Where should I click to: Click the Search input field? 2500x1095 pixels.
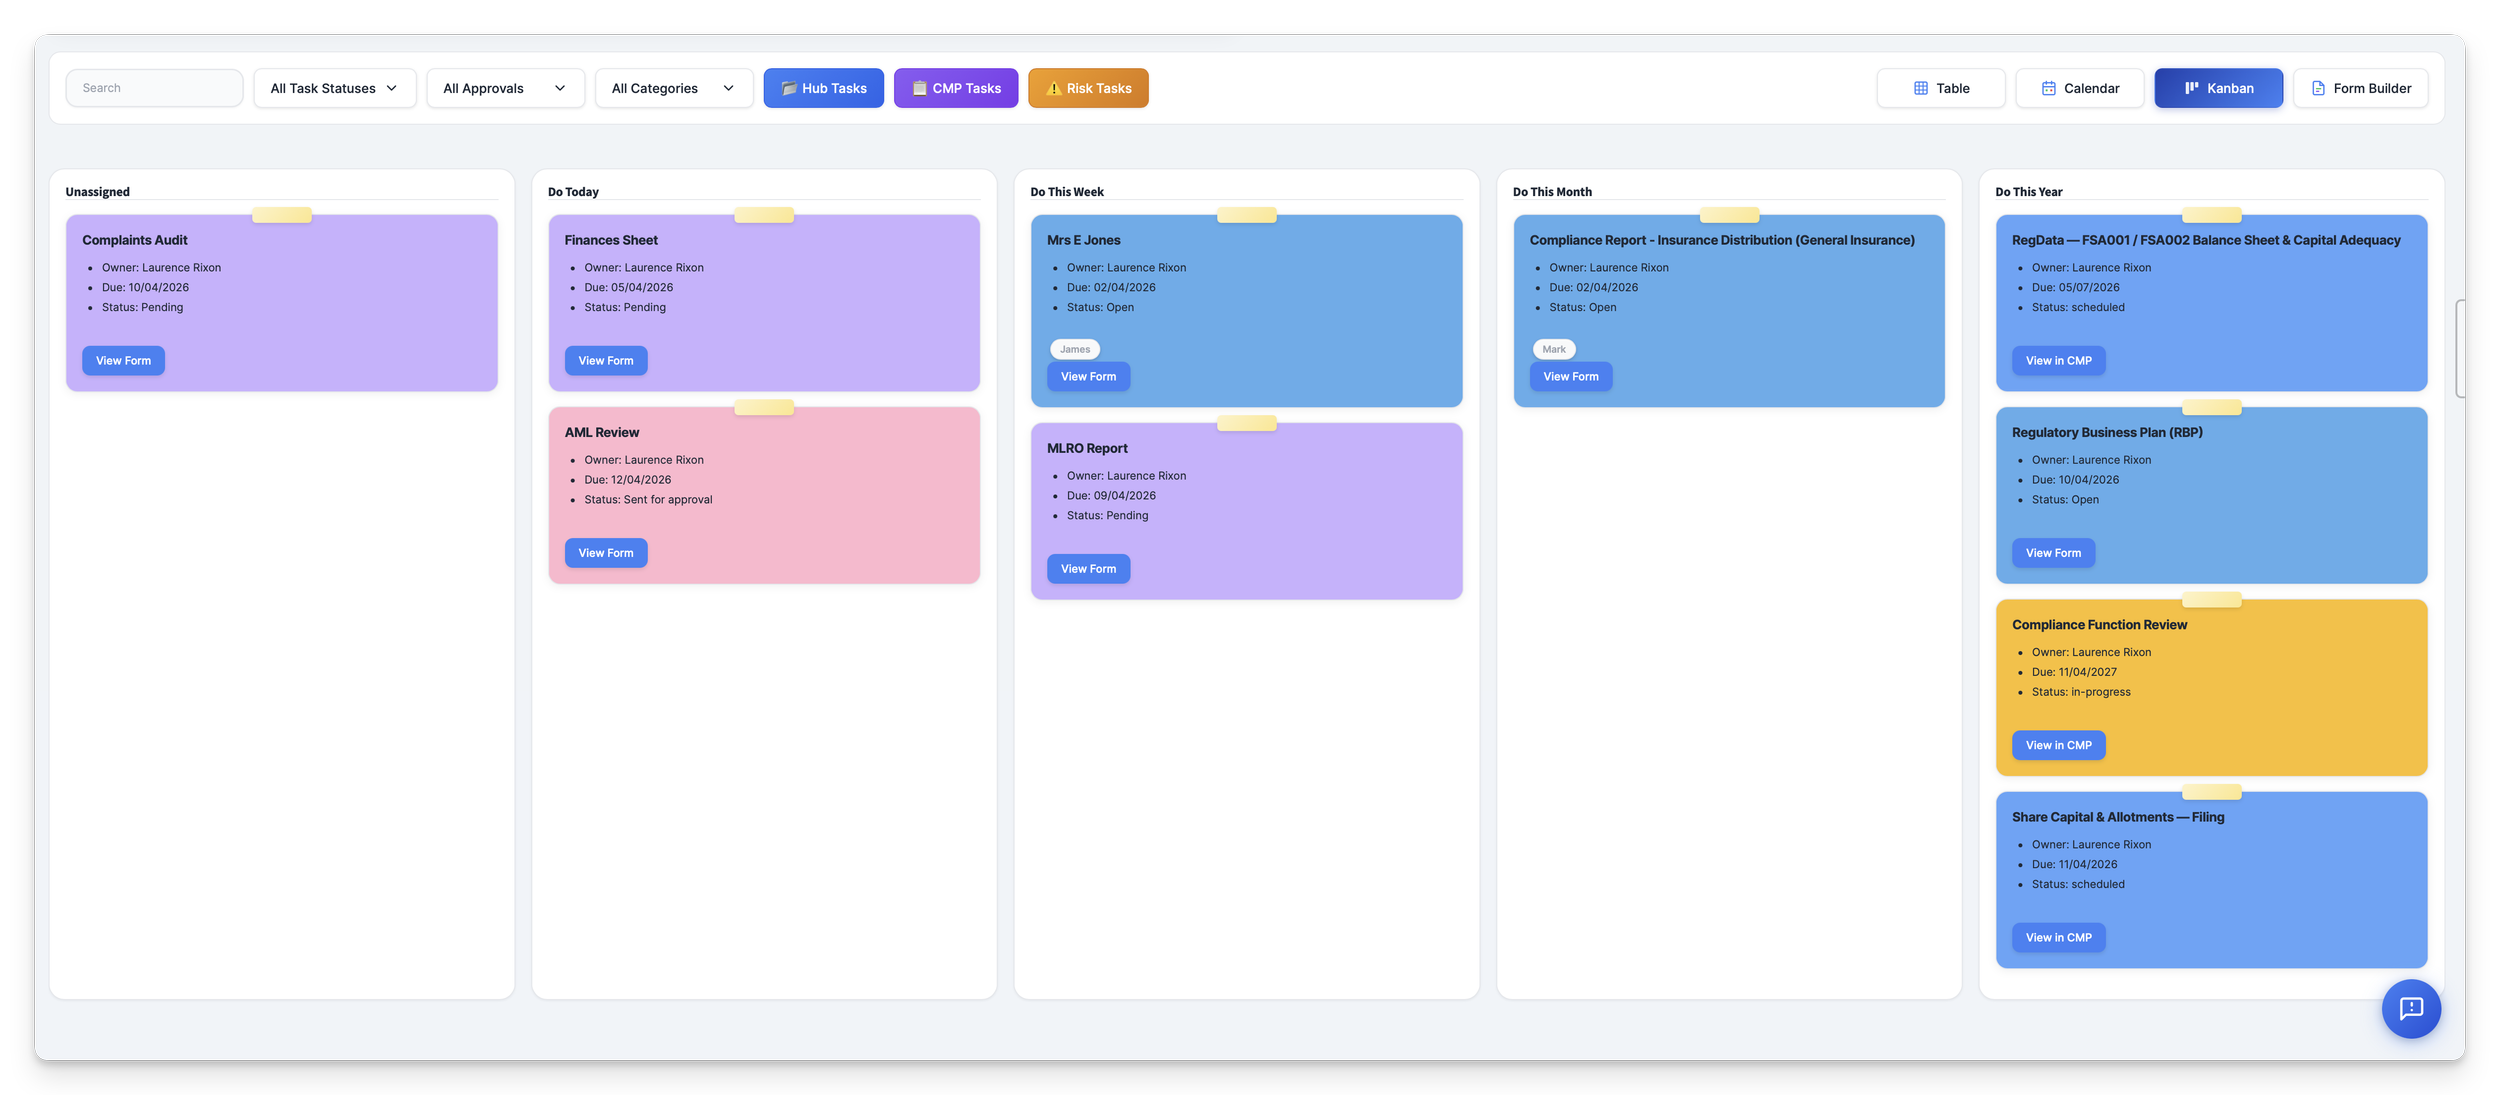pos(154,88)
